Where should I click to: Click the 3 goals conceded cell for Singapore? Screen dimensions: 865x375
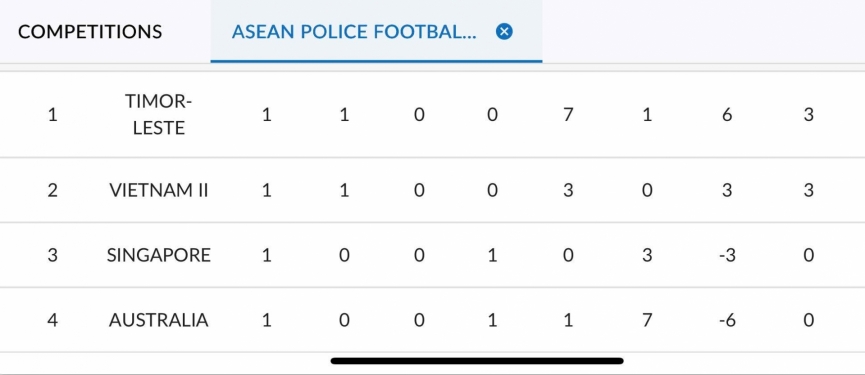click(647, 255)
